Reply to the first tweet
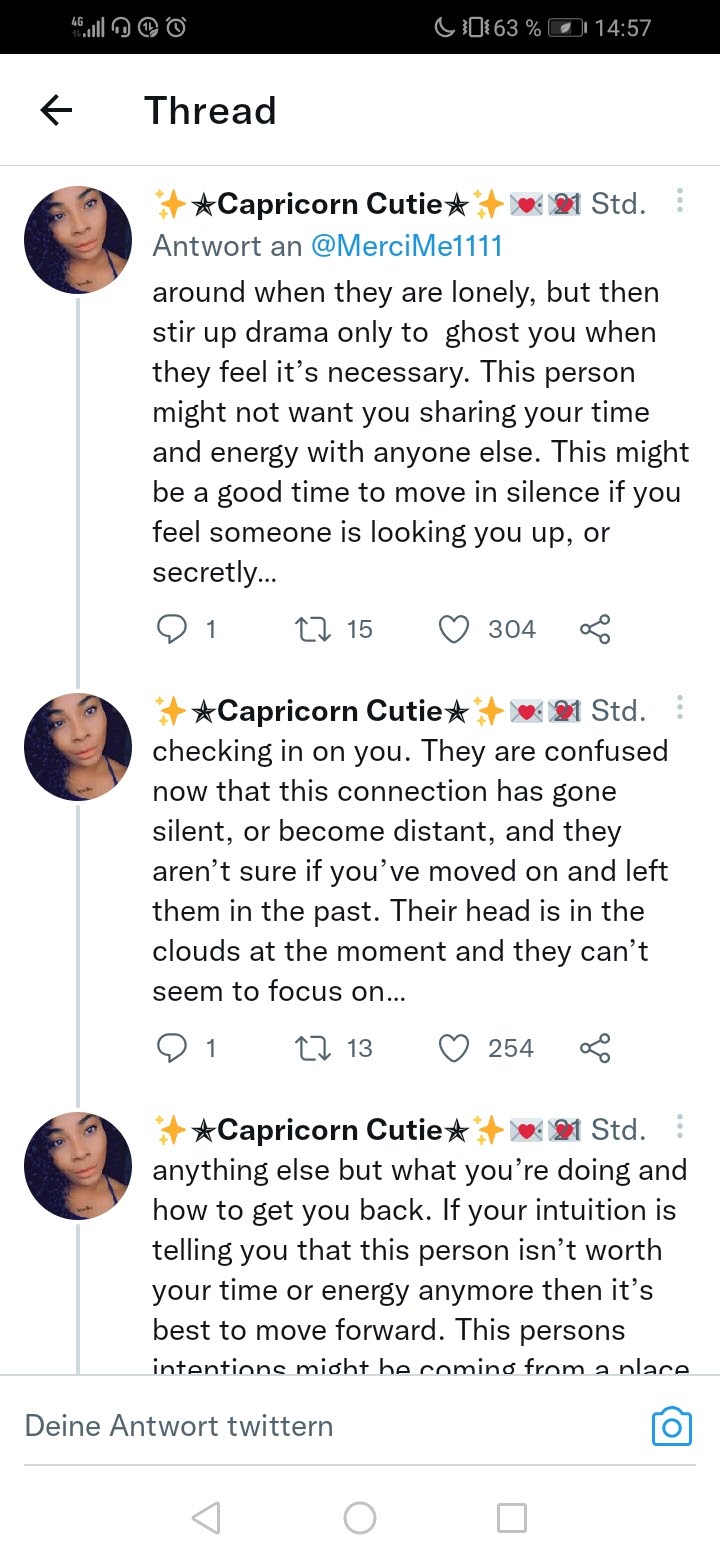720x1560 pixels. 173,629
